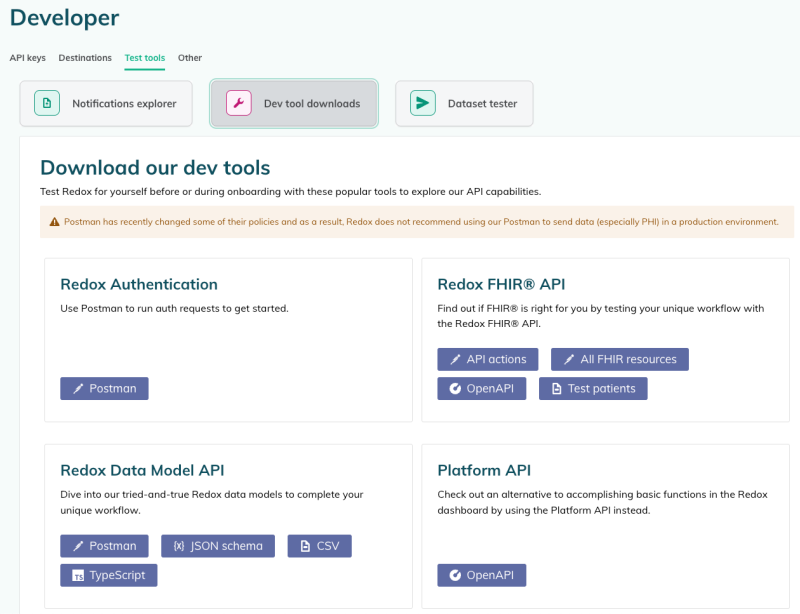
Task: Download FHIR API actions collection
Action: point(487,359)
